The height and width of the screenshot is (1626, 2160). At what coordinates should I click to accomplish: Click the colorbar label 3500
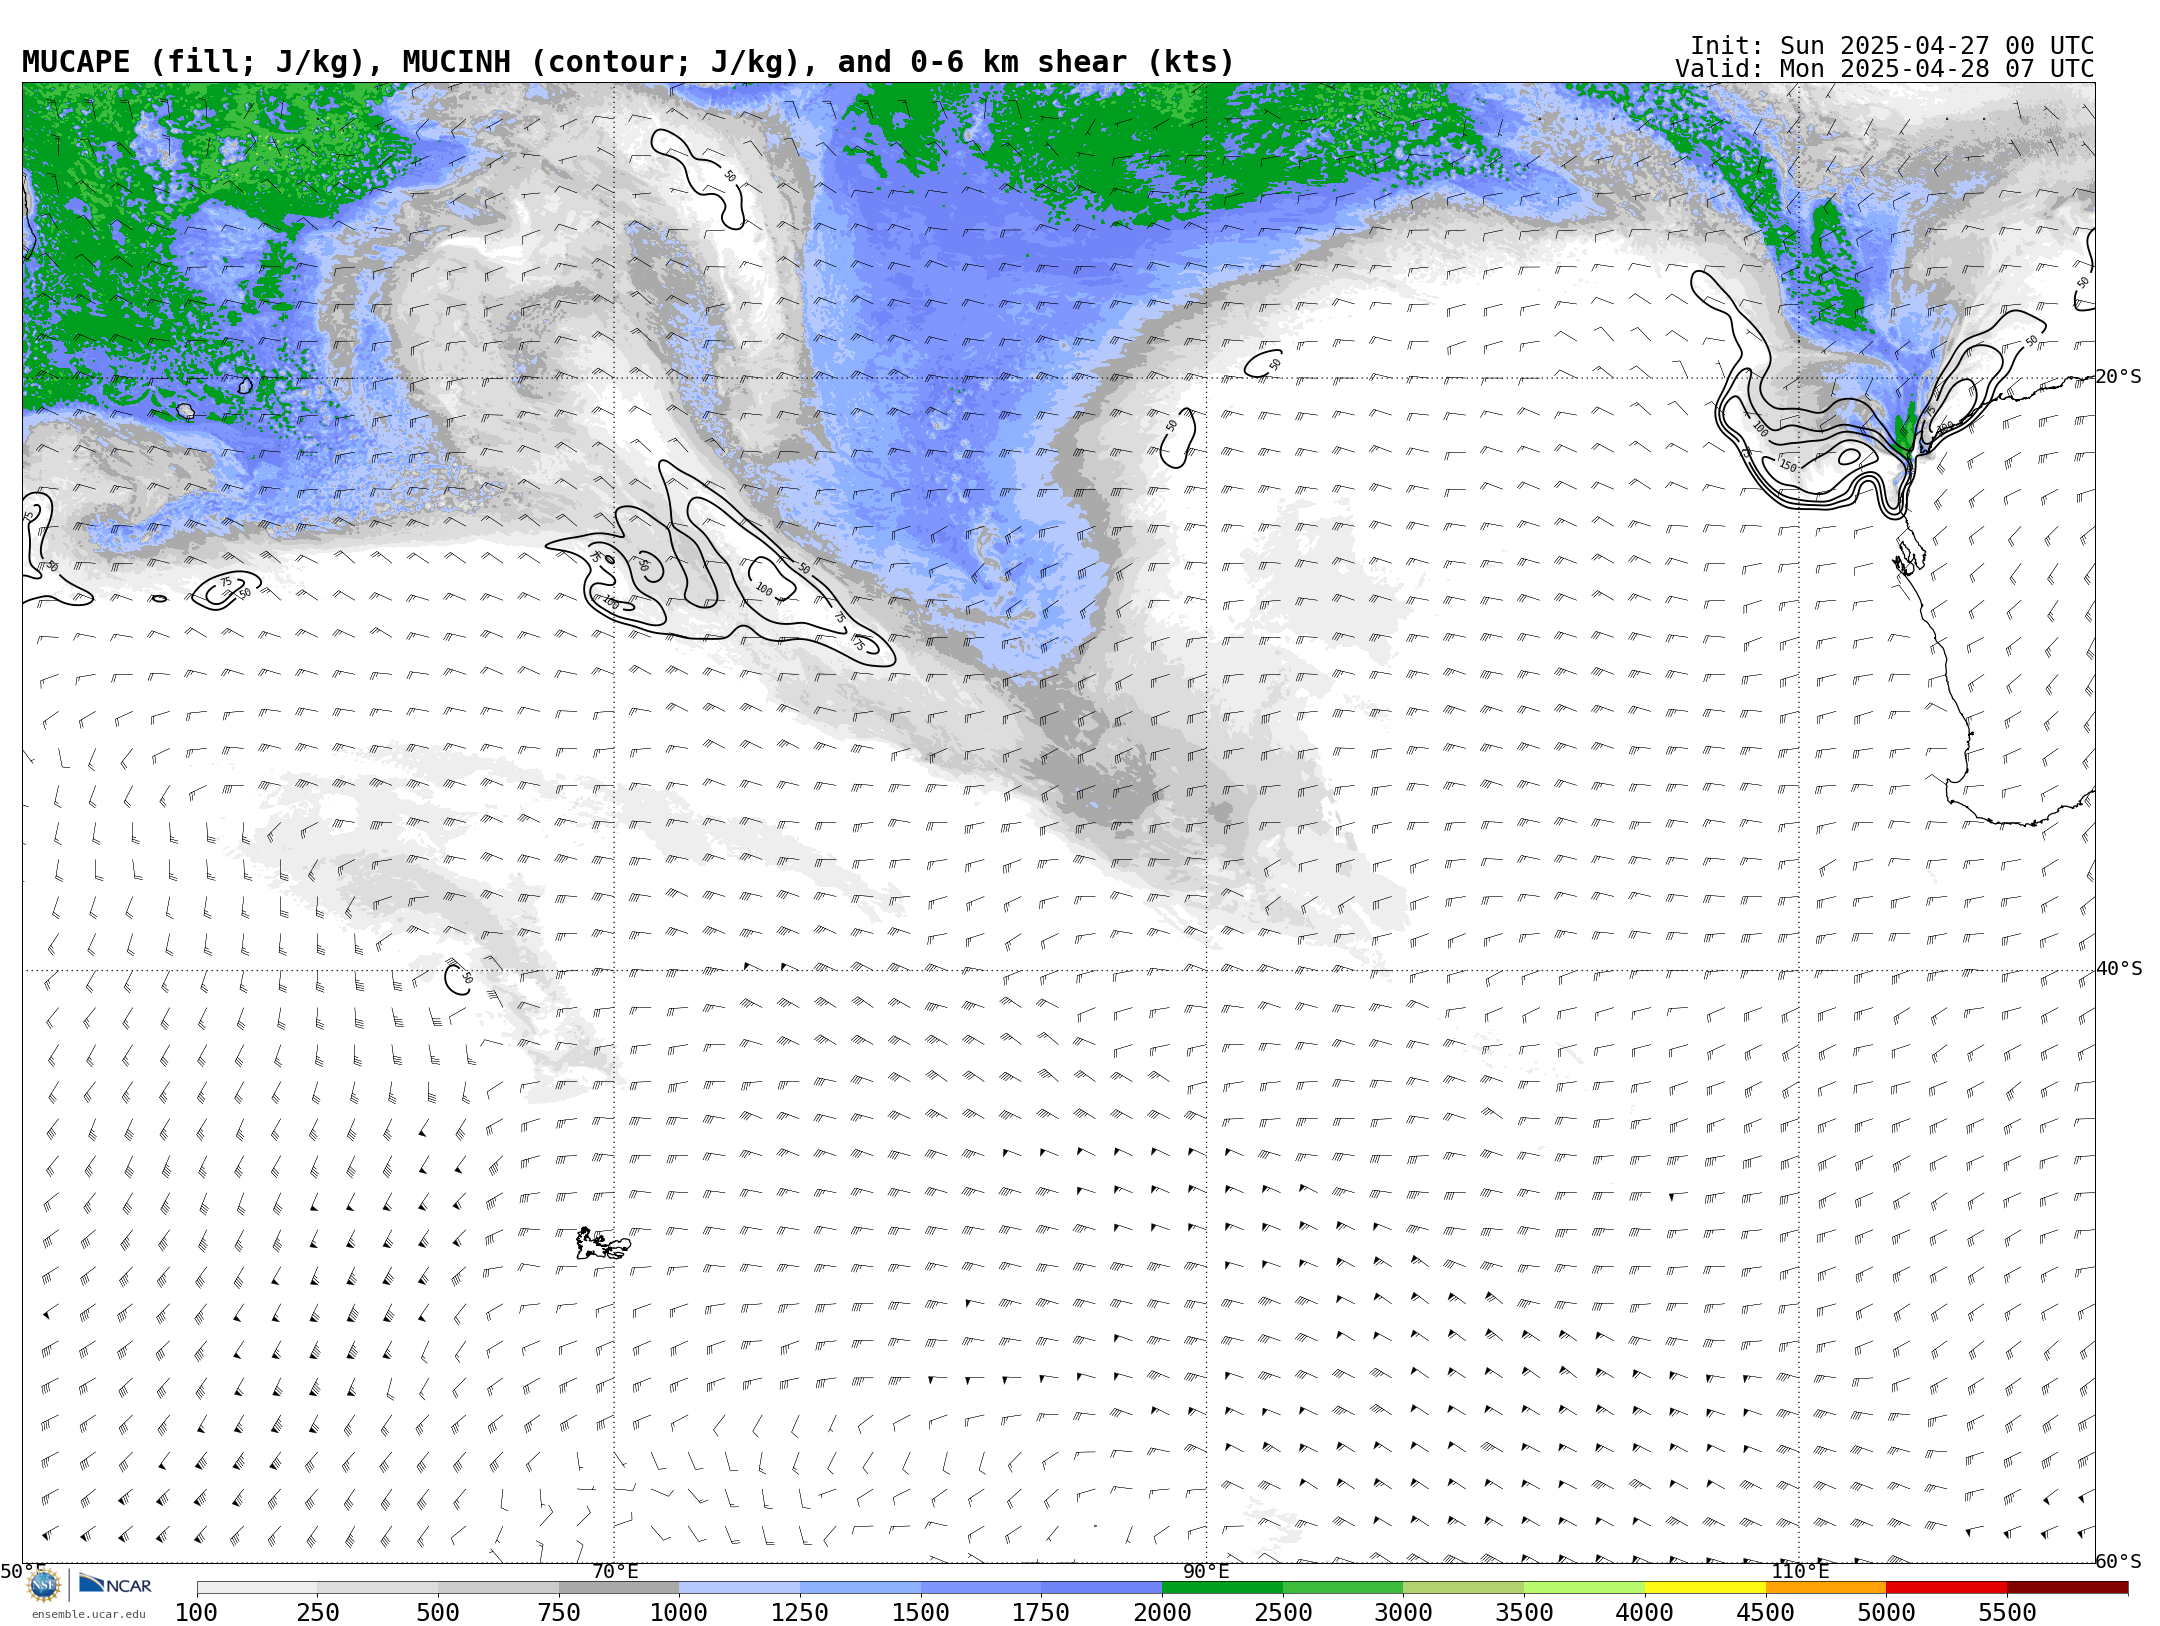1524,1613
